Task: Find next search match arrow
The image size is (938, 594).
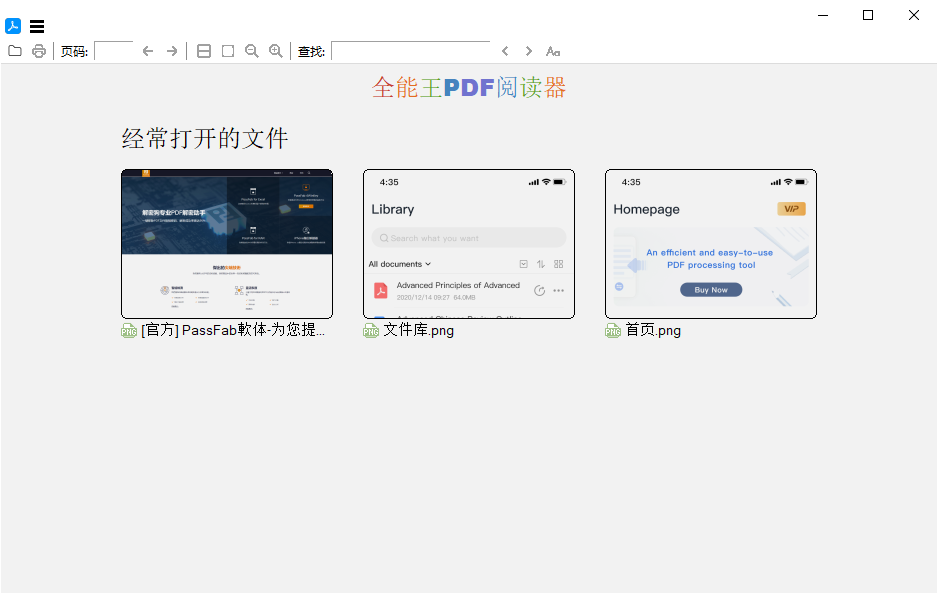Action: [529, 51]
